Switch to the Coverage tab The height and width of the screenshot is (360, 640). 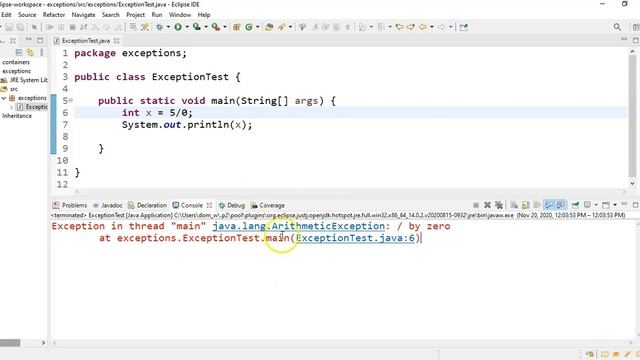tap(268, 205)
